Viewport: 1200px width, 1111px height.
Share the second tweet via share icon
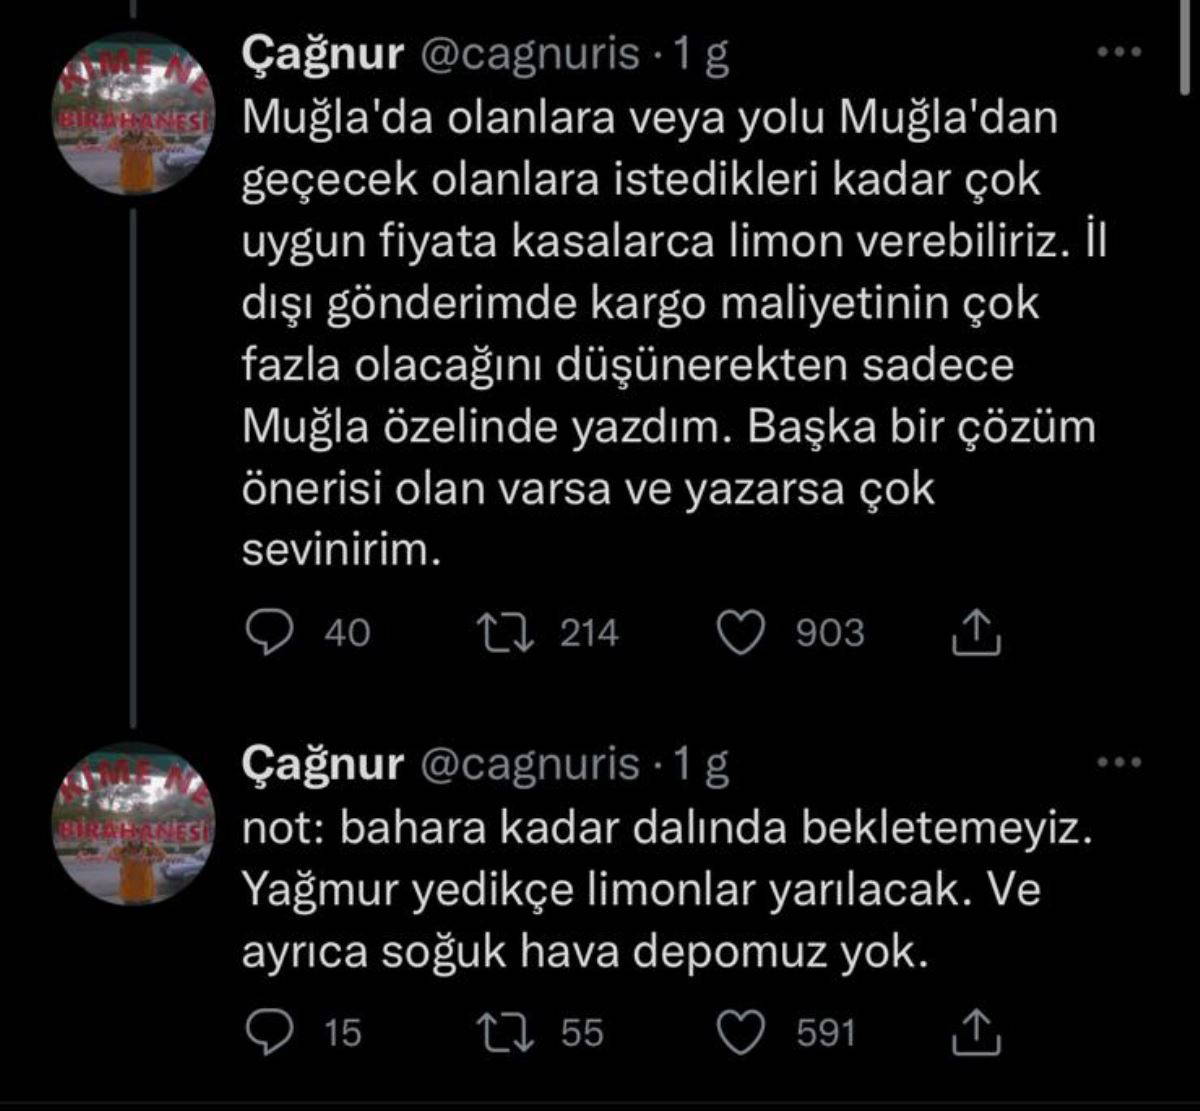pyautogui.click(x=974, y=1032)
